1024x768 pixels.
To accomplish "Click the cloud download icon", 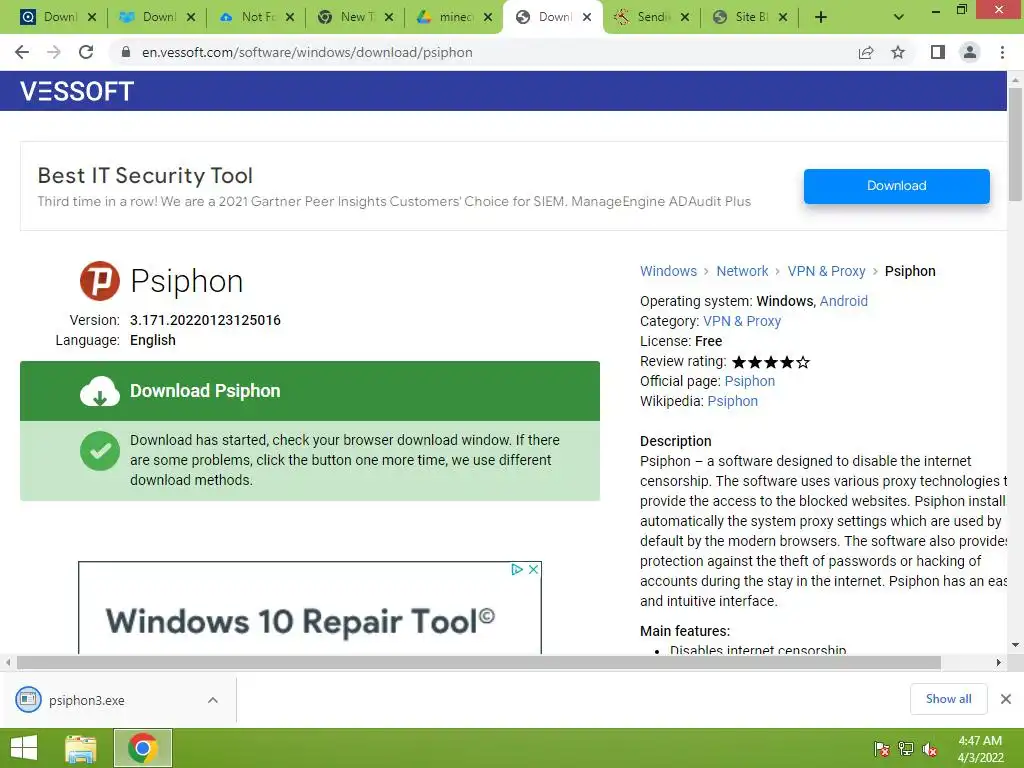I will point(100,391).
